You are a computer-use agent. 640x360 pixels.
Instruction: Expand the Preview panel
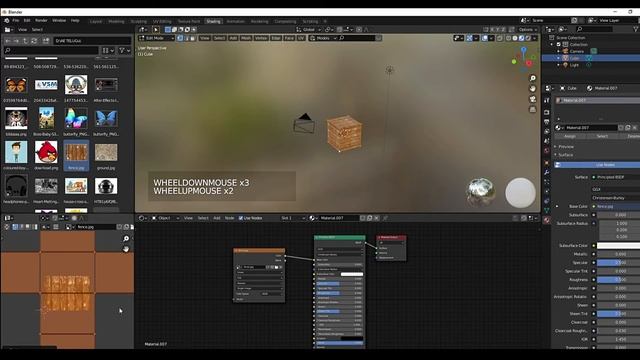[x=566, y=146]
